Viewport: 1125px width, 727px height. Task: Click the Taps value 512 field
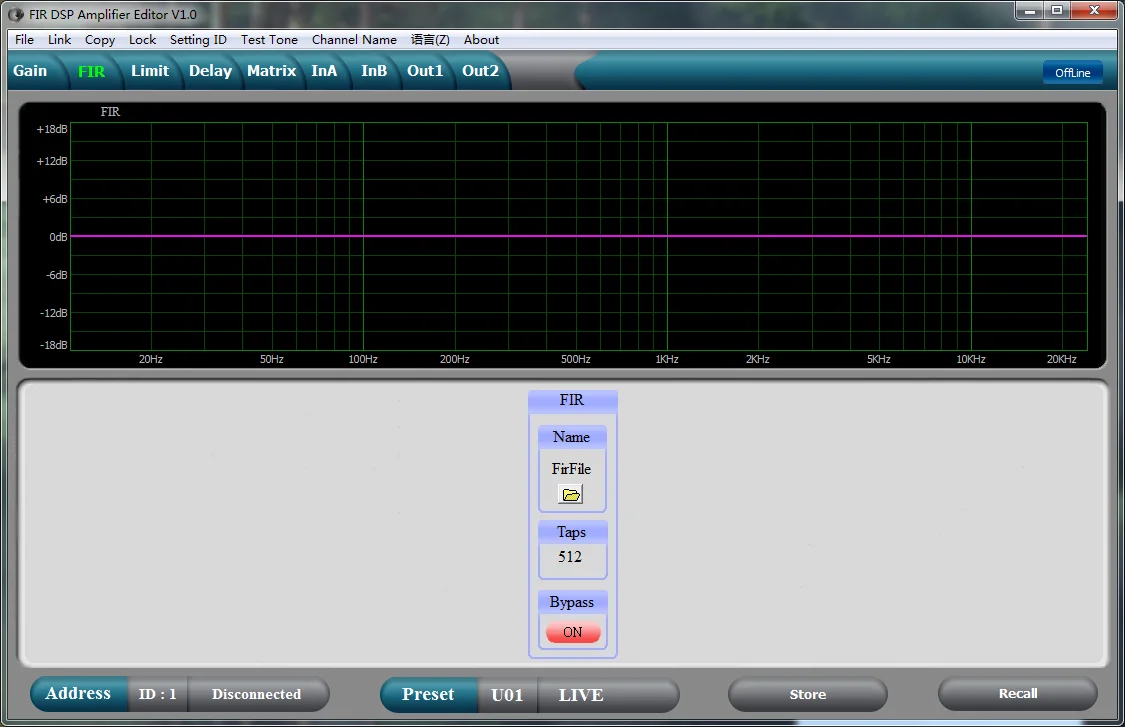click(x=571, y=557)
